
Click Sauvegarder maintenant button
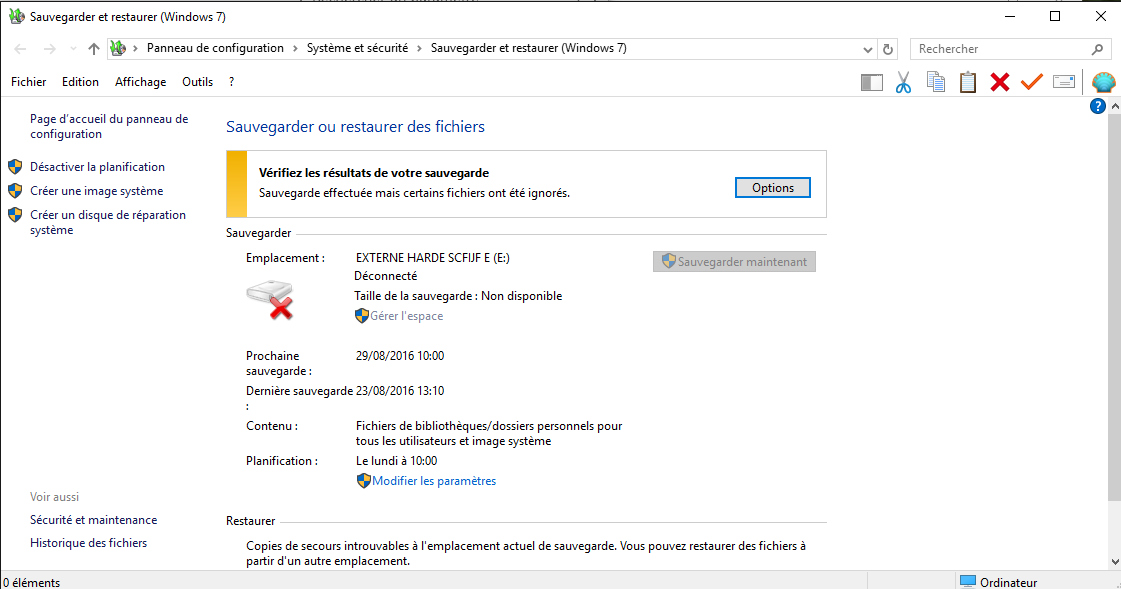(x=734, y=262)
